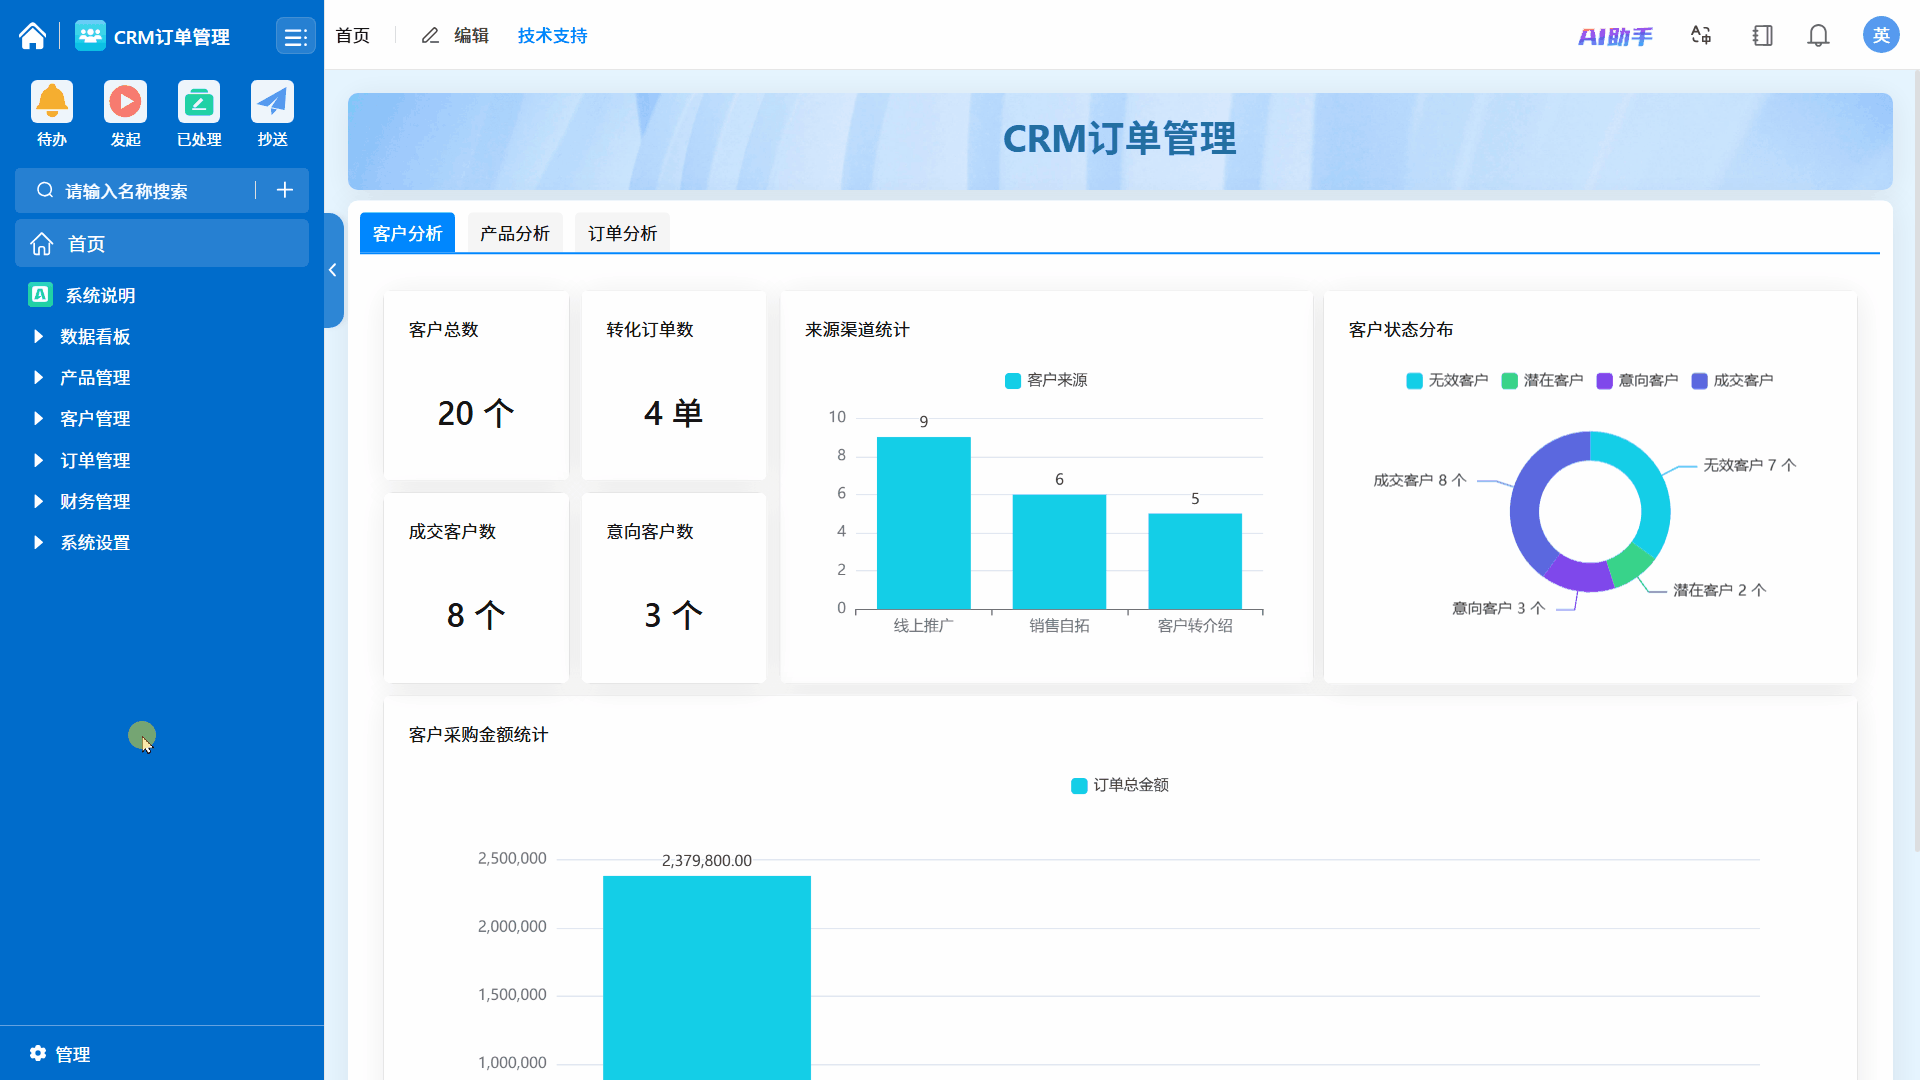The height and width of the screenshot is (1080, 1920).
Task: Open the 技术支持 link
Action: [552, 36]
